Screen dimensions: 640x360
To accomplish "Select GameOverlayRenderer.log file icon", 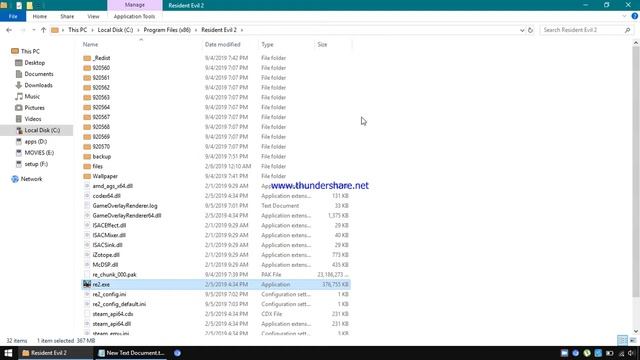I will coord(87,206).
